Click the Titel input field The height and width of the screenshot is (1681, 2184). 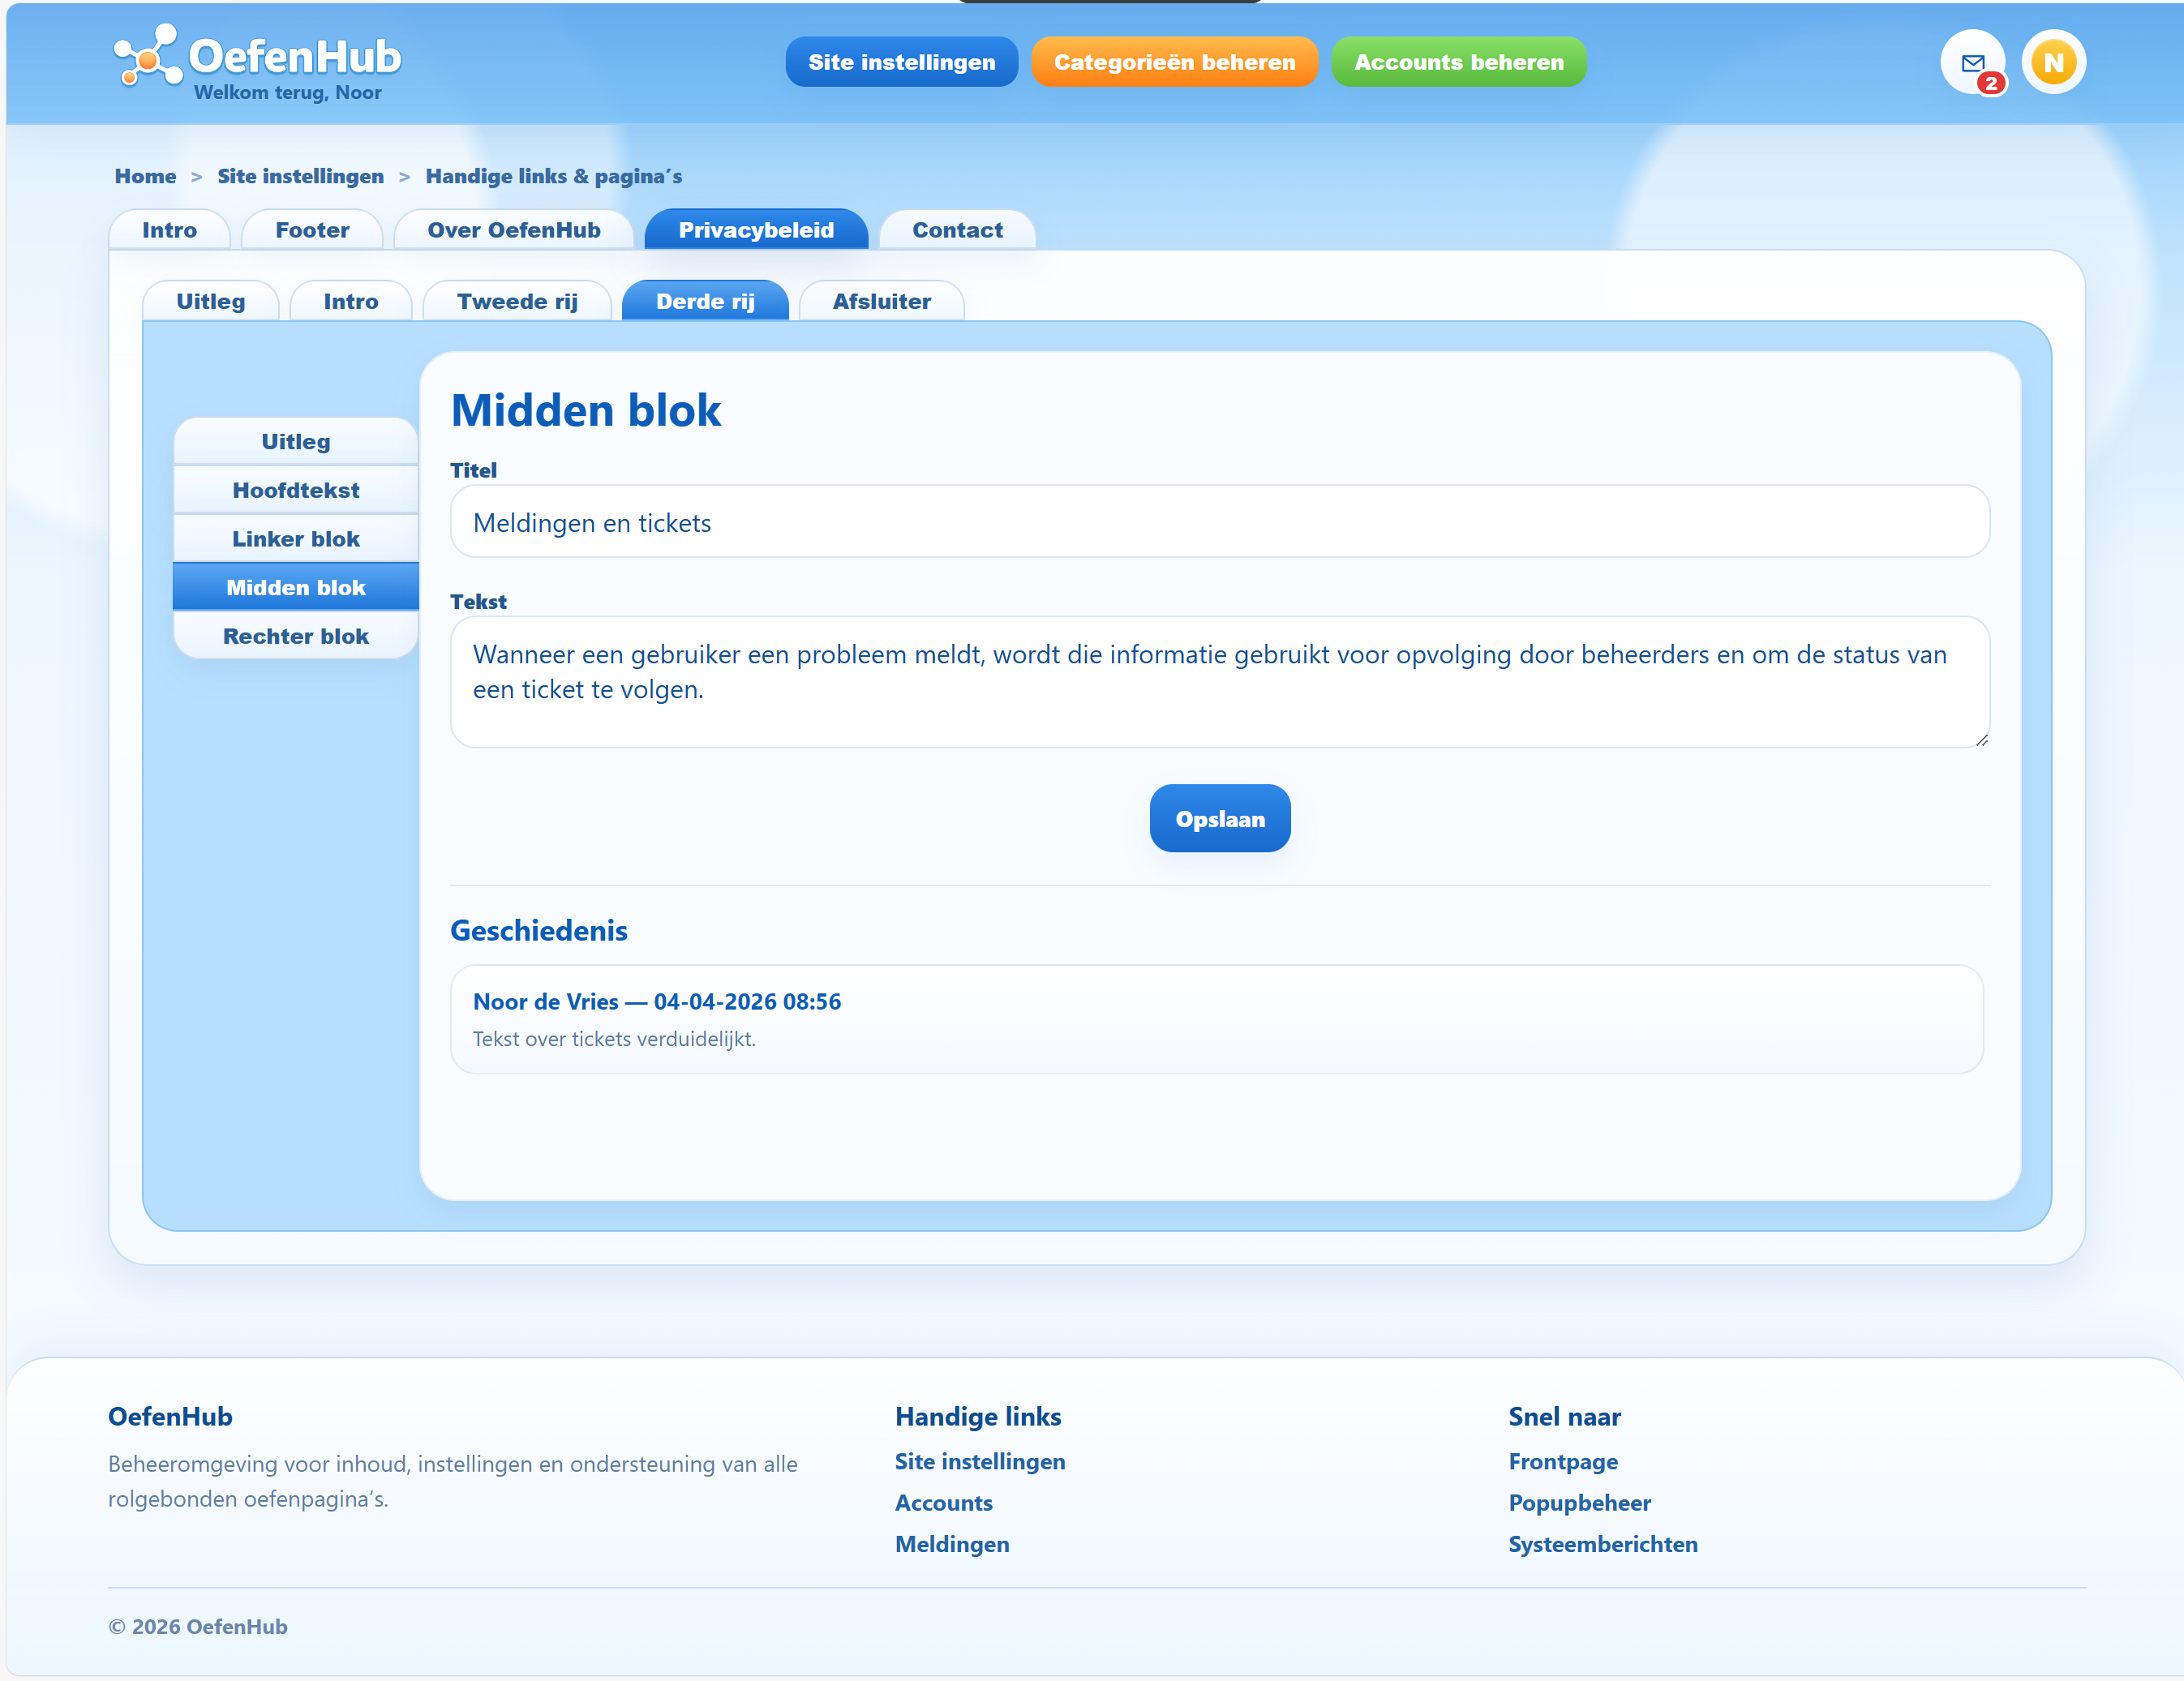pos(1219,522)
